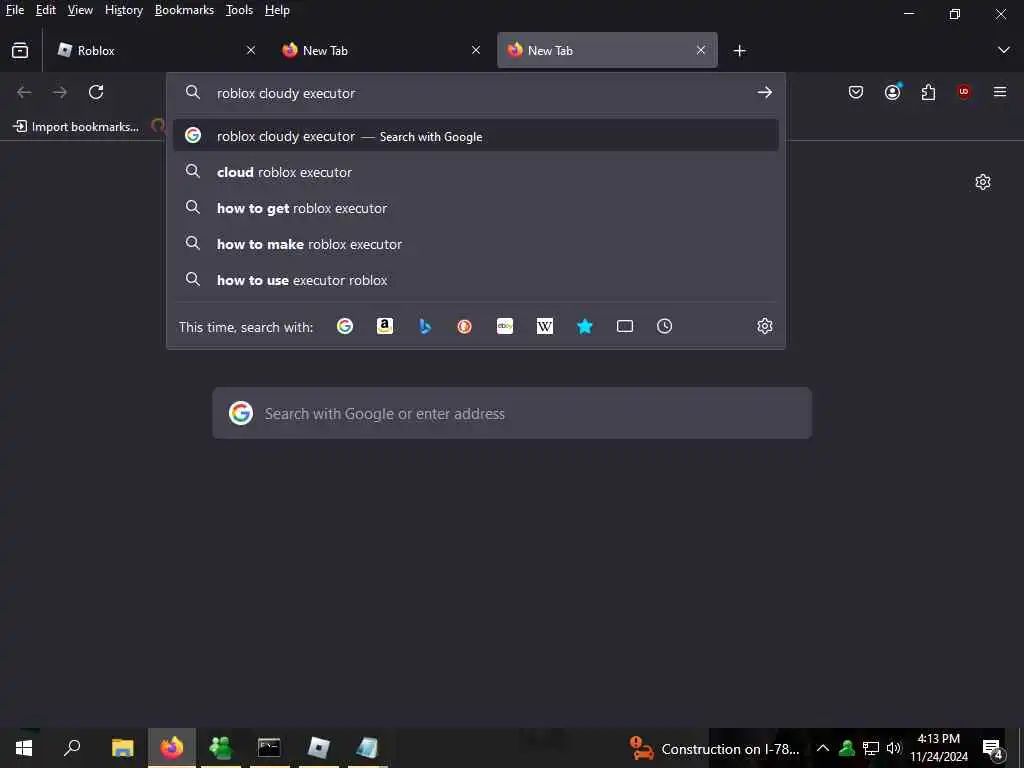This screenshot has height=768, width=1024.
Task: Close the Roblox tab
Action: [251, 50]
